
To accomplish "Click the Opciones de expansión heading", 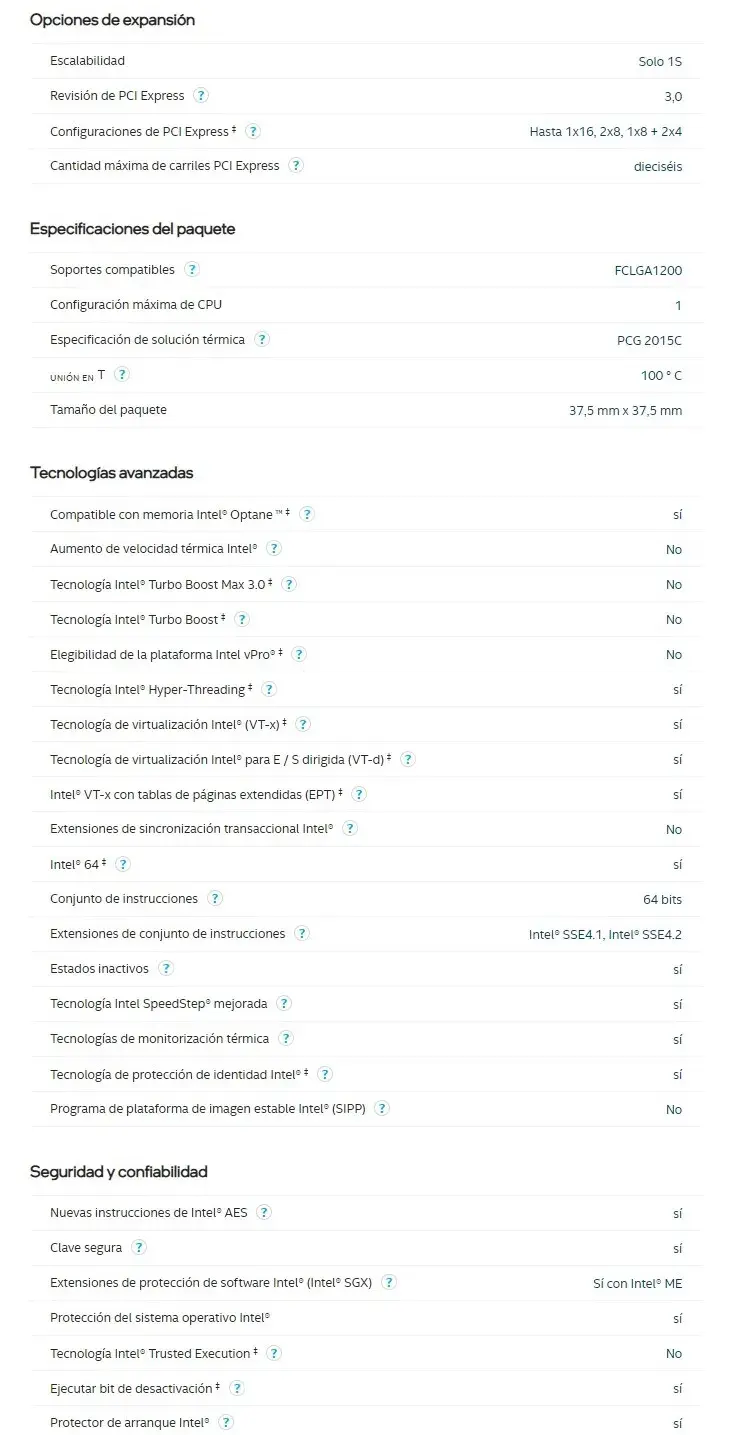I will pyautogui.click(x=112, y=20).
